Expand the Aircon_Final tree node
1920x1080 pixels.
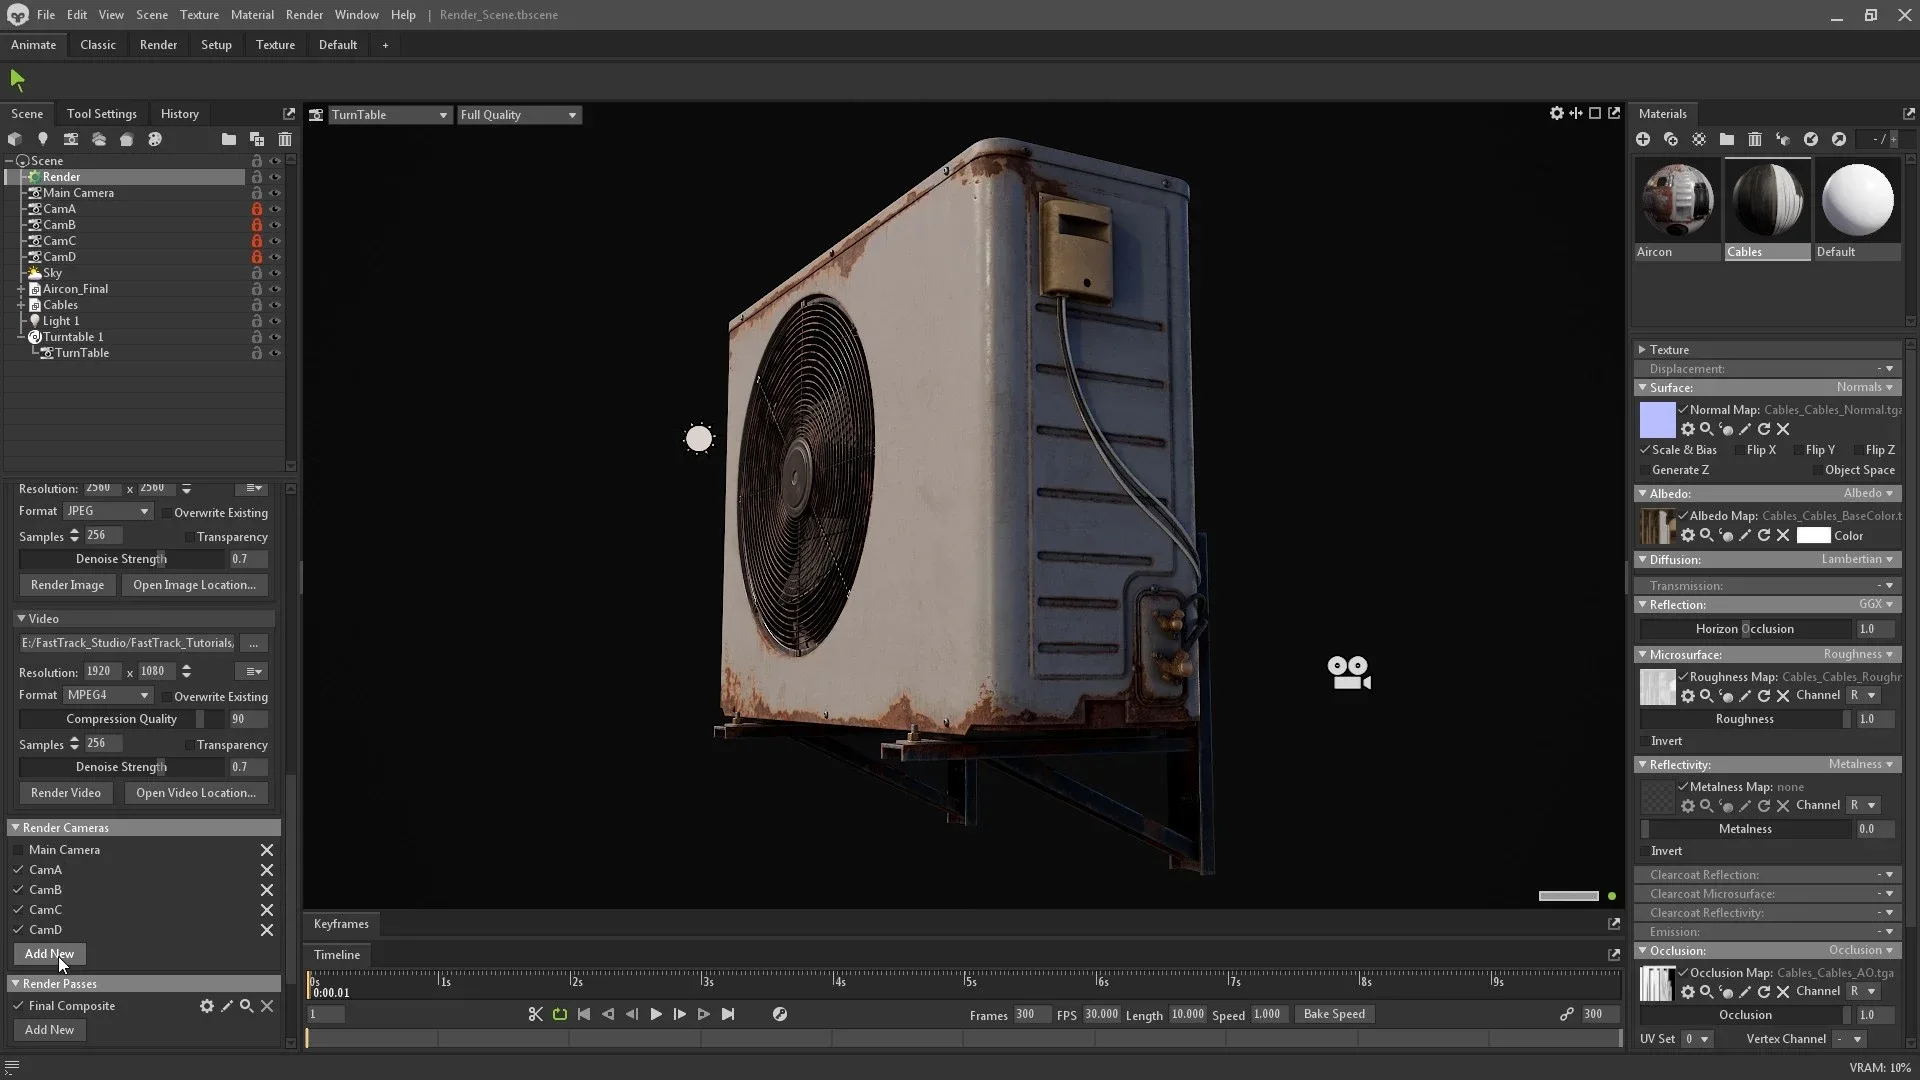[21, 289]
